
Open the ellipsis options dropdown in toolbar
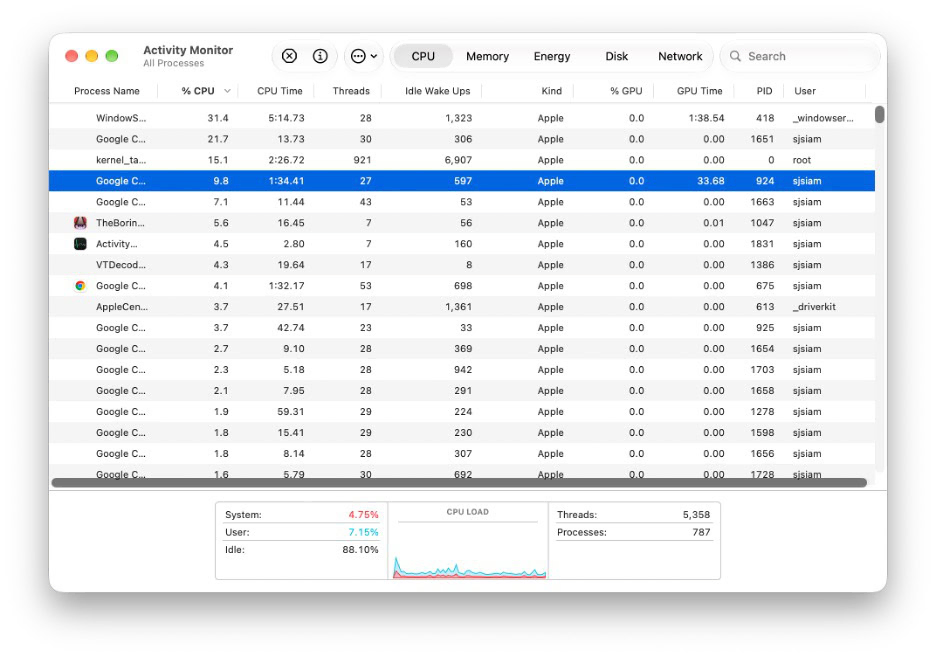coord(364,56)
